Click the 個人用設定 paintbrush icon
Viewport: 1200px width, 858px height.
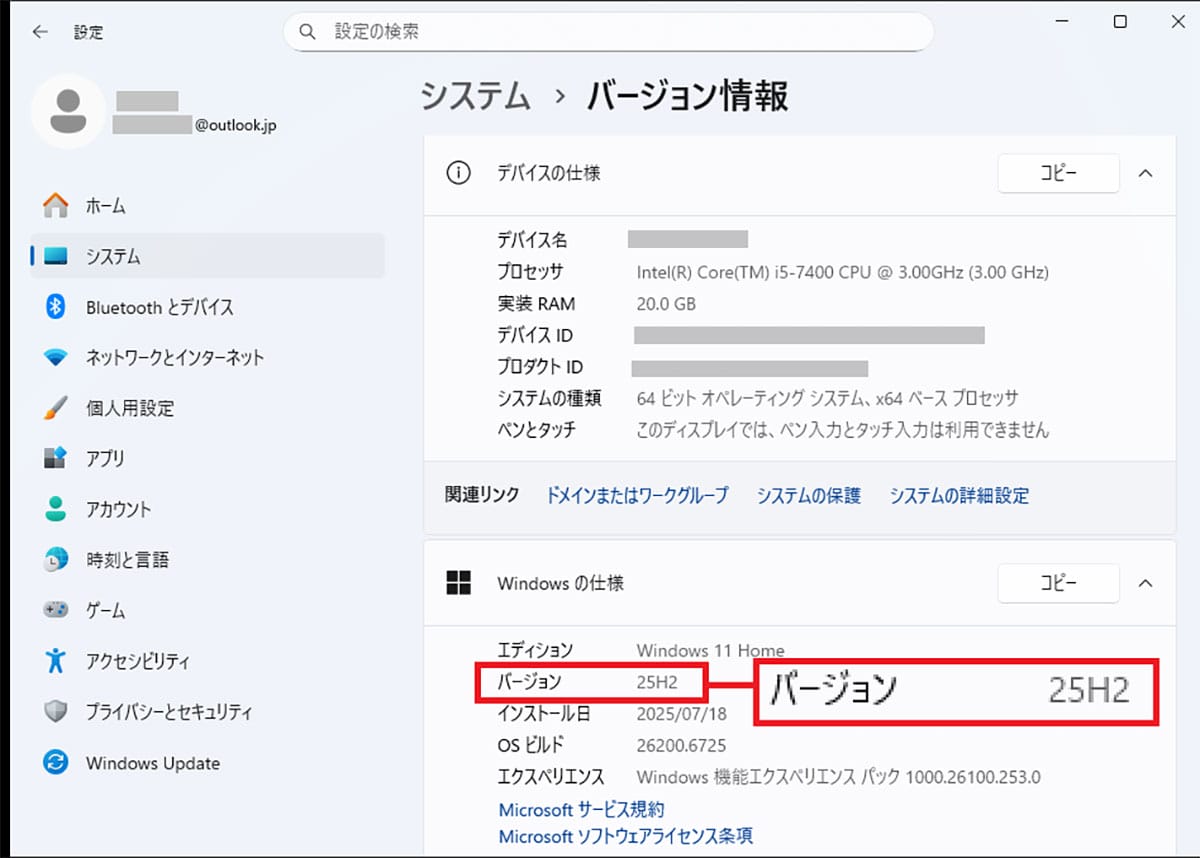click(56, 408)
